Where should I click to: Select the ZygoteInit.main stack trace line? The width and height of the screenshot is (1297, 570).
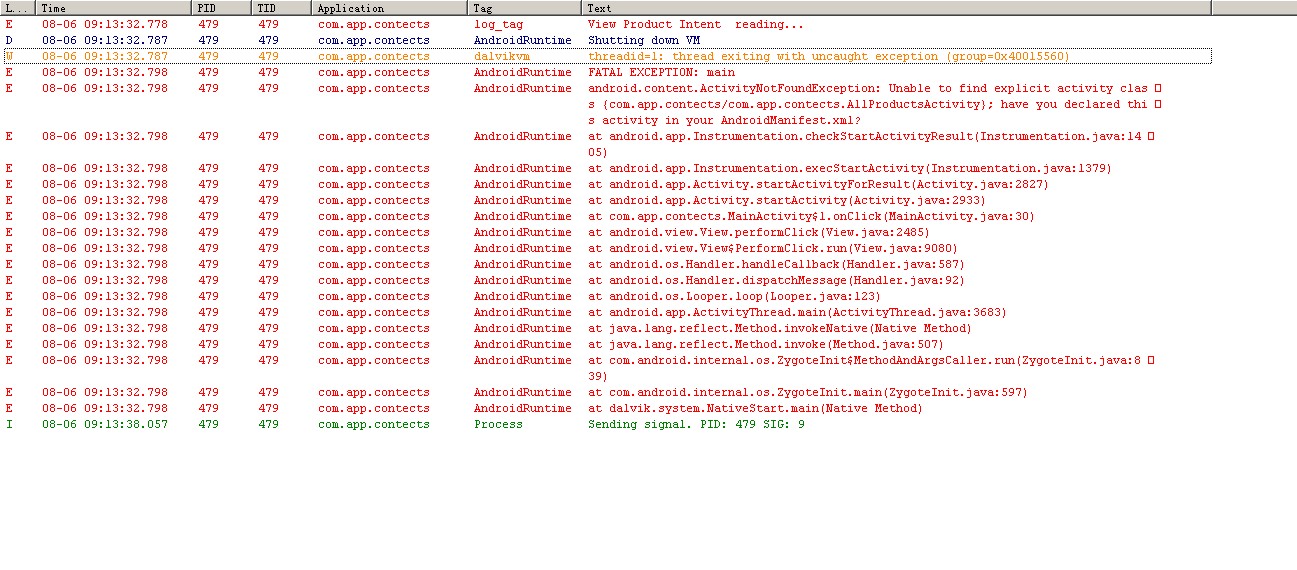606,392
